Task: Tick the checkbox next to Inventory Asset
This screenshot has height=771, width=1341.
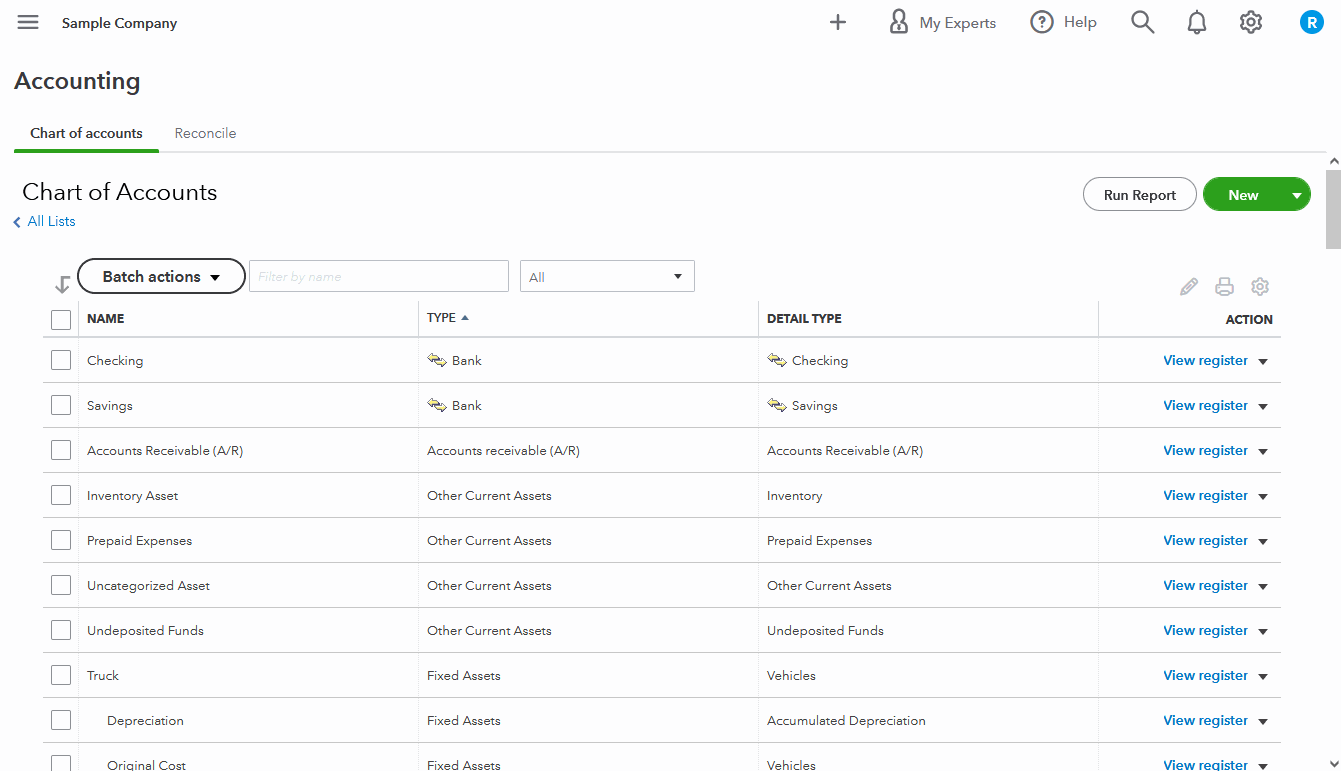Action: (60, 494)
